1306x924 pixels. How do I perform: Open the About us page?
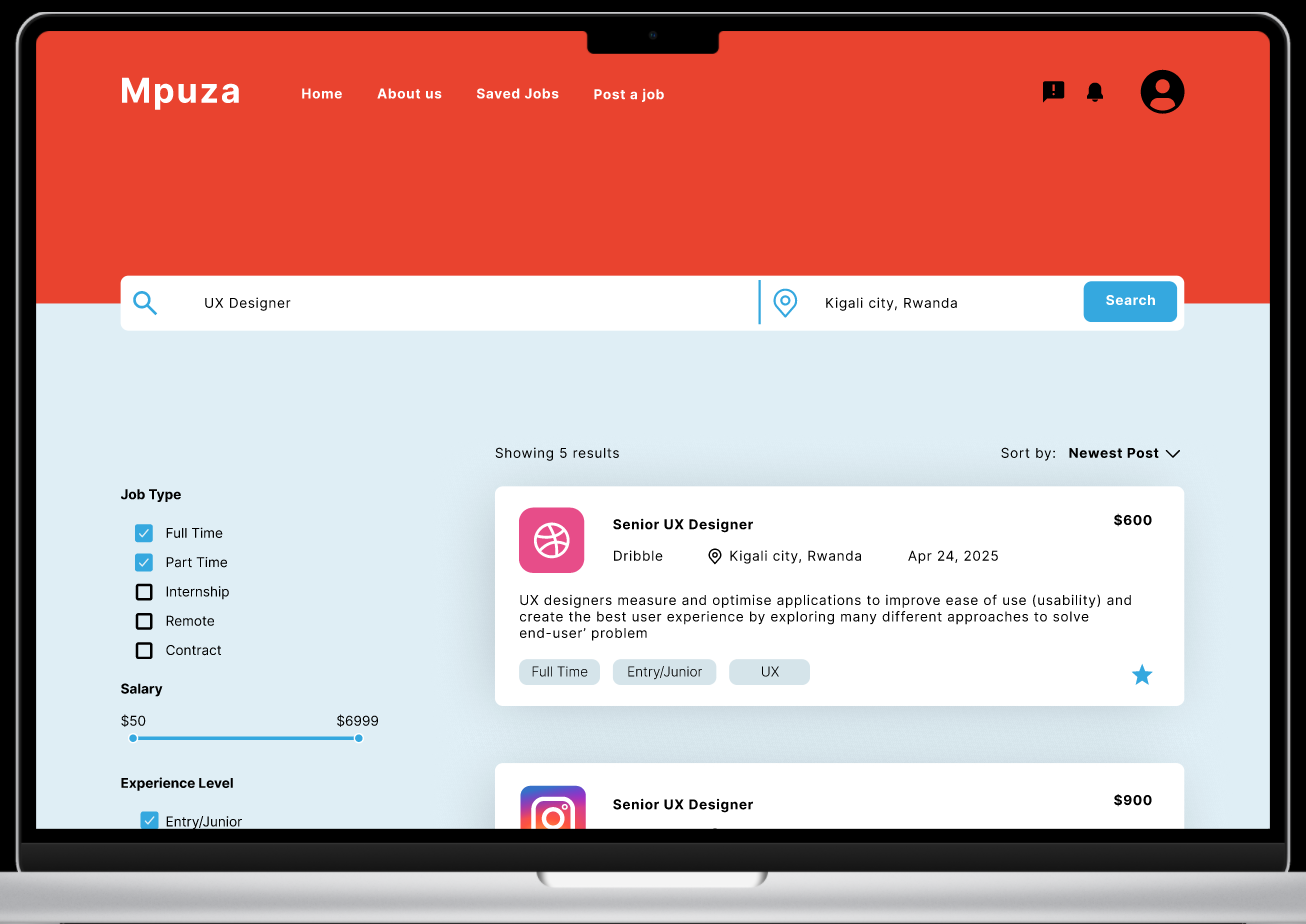pos(409,93)
